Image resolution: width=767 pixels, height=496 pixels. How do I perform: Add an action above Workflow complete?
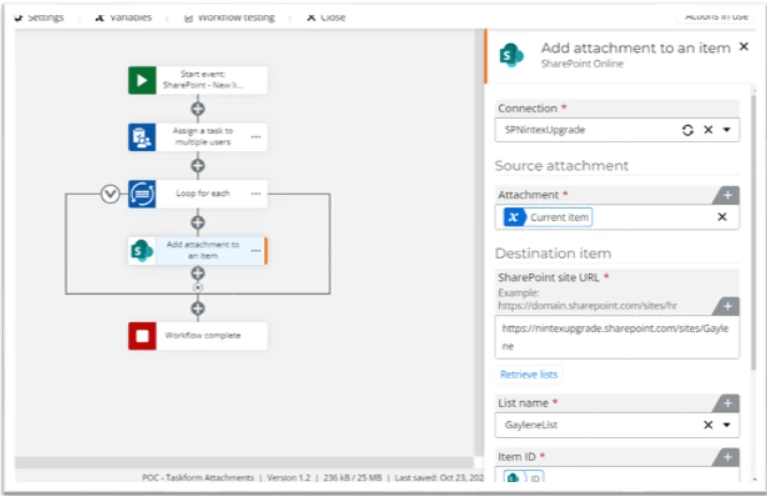[x=198, y=309]
